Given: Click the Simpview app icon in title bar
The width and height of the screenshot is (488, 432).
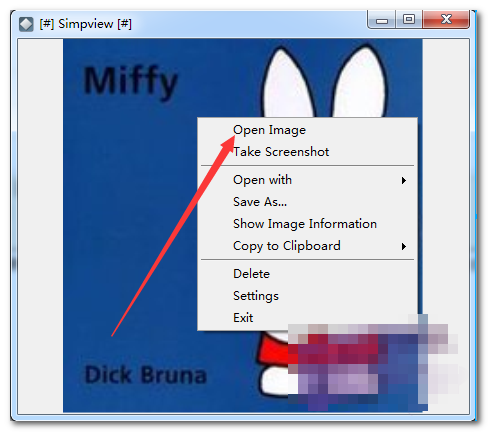Looking at the screenshot, I should click(26, 24).
